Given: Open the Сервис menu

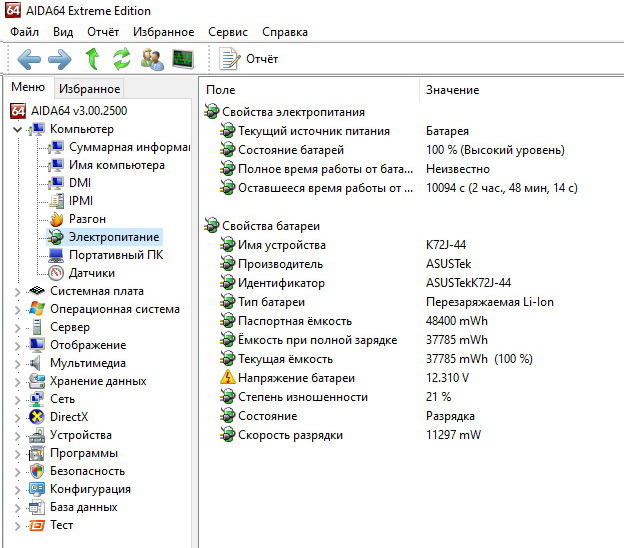Looking at the screenshot, I should pyautogui.click(x=228, y=32).
